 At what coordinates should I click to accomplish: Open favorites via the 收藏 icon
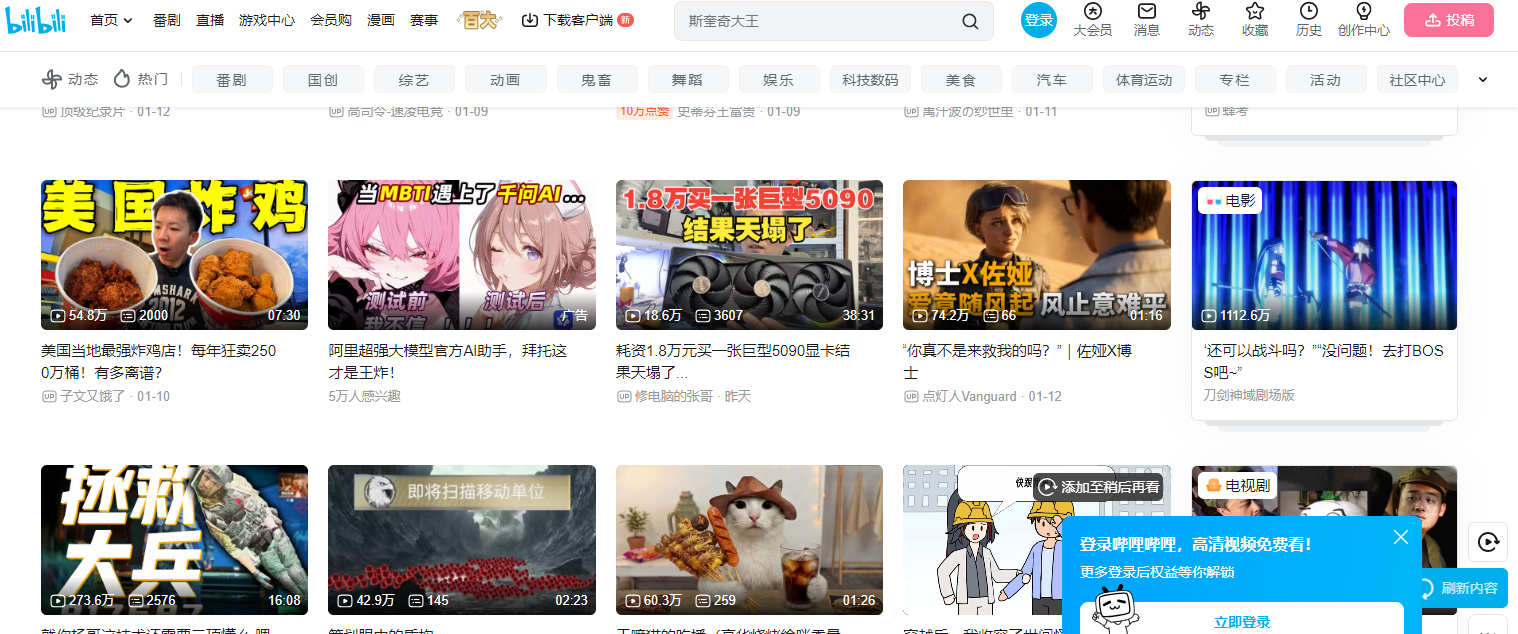tap(1255, 20)
